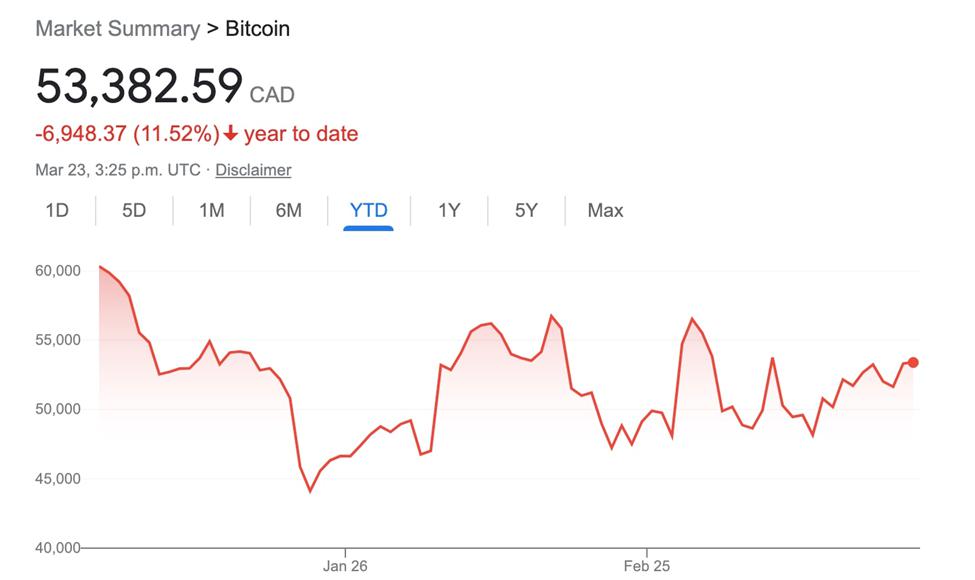Image resolution: width=975 pixels, height=580 pixels.
Task: Click the red endpoint dot on the chart
Action: pos(913,362)
